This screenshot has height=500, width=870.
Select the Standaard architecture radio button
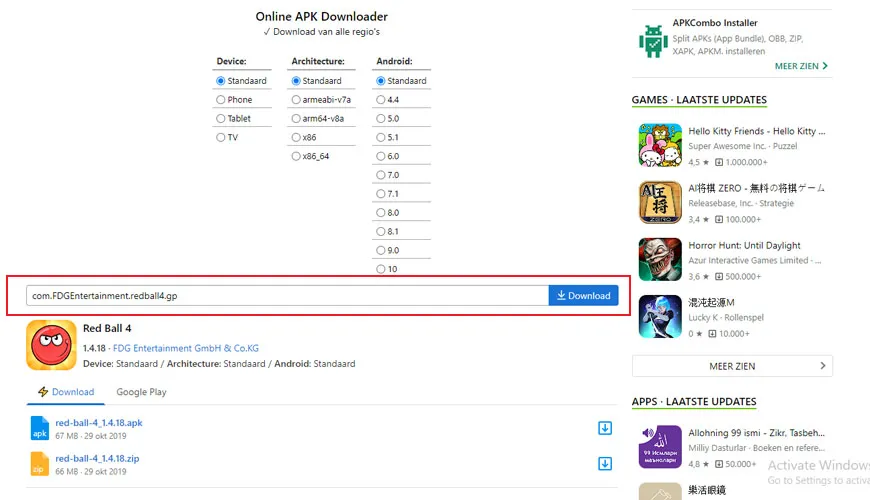click(296, 81)
